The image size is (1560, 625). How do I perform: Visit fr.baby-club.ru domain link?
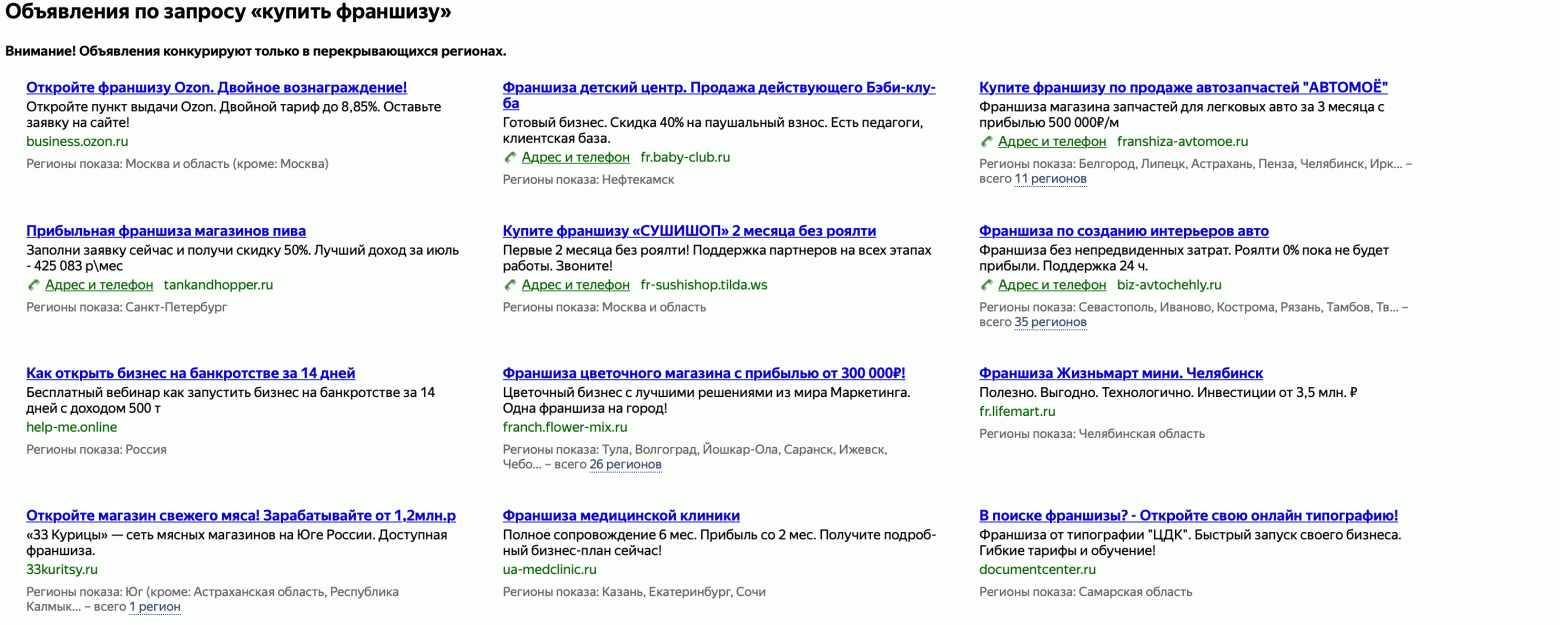[685, 157]
